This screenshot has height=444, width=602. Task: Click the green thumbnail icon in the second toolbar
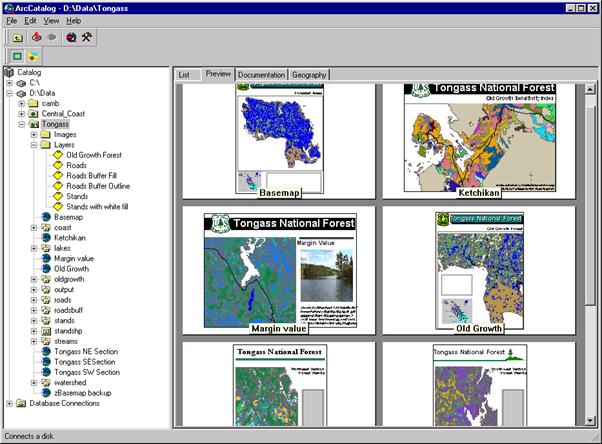click(17, 56)
